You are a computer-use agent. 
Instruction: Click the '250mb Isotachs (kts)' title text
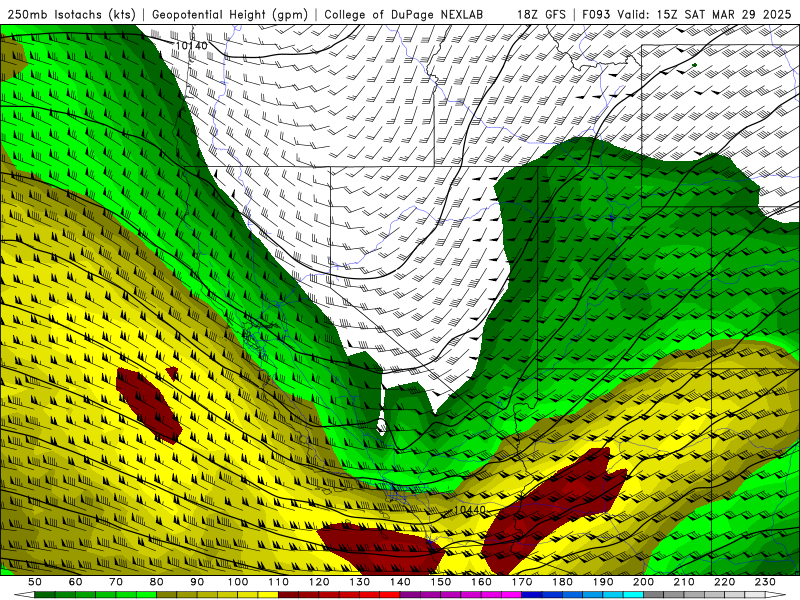(71, 14)
